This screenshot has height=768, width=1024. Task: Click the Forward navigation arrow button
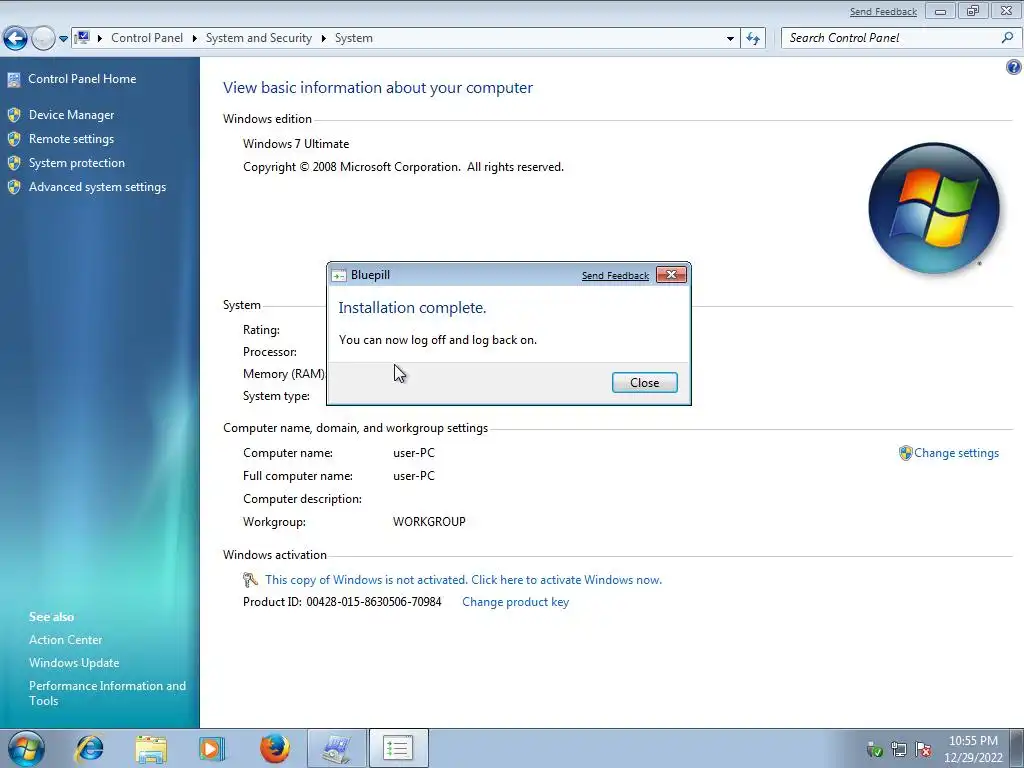(43, 38)
